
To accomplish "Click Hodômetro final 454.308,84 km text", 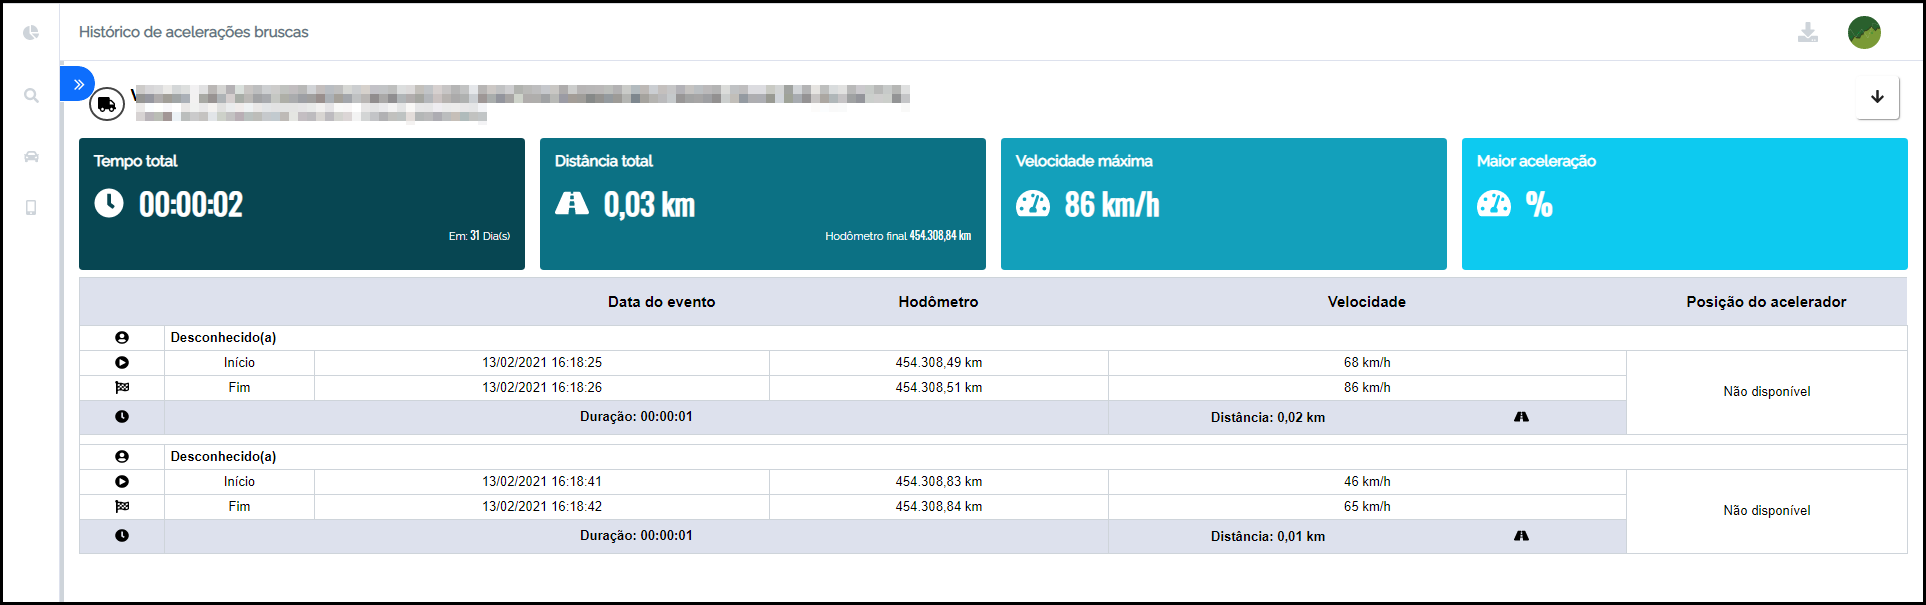I will click(x=898, y=236).
